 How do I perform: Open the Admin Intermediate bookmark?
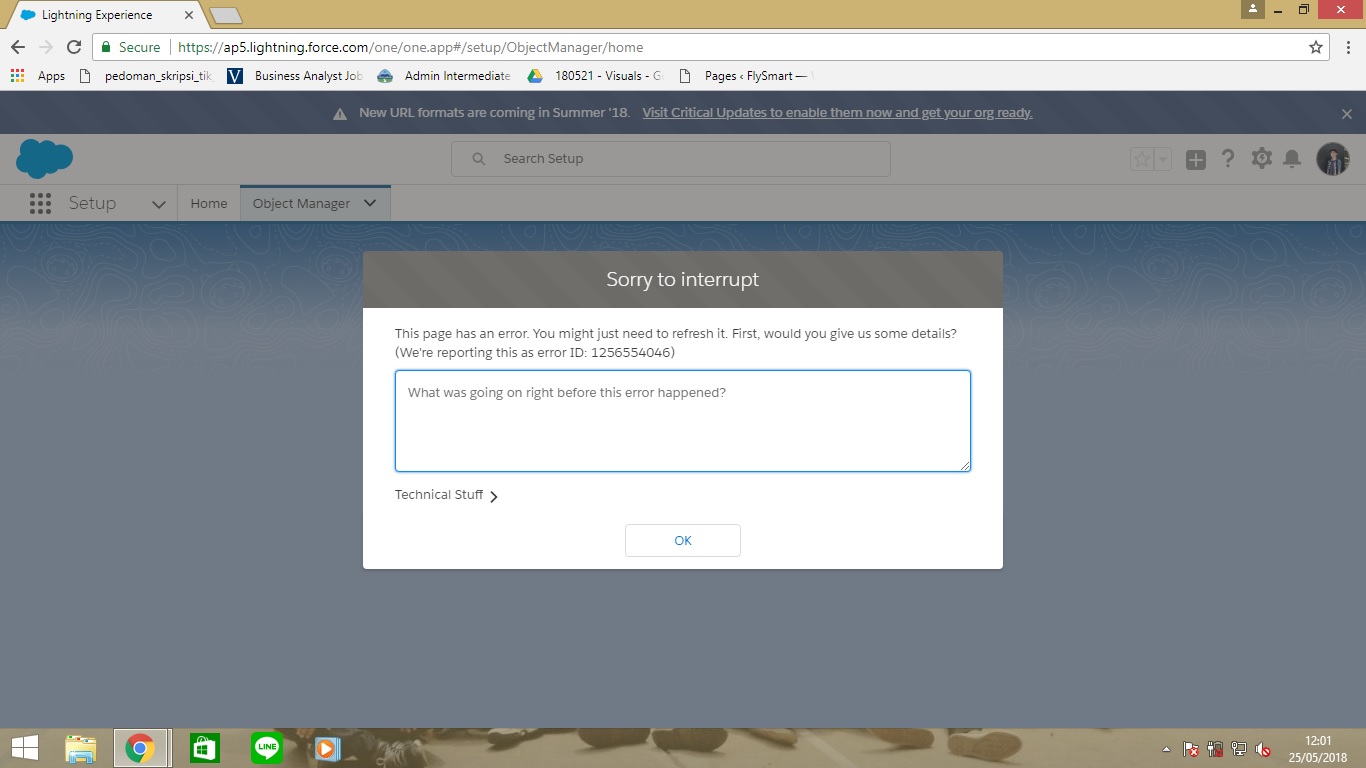click(444, 76)
